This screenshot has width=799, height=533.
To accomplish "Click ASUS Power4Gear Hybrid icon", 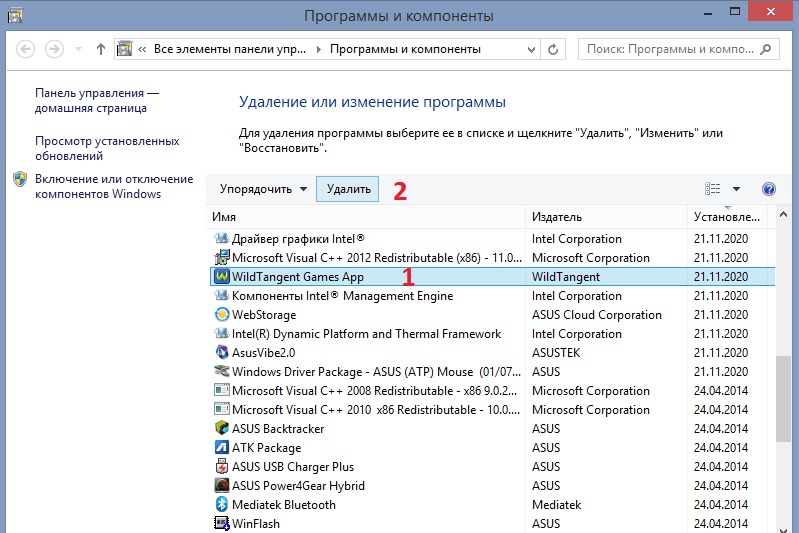I will [222, 485].
